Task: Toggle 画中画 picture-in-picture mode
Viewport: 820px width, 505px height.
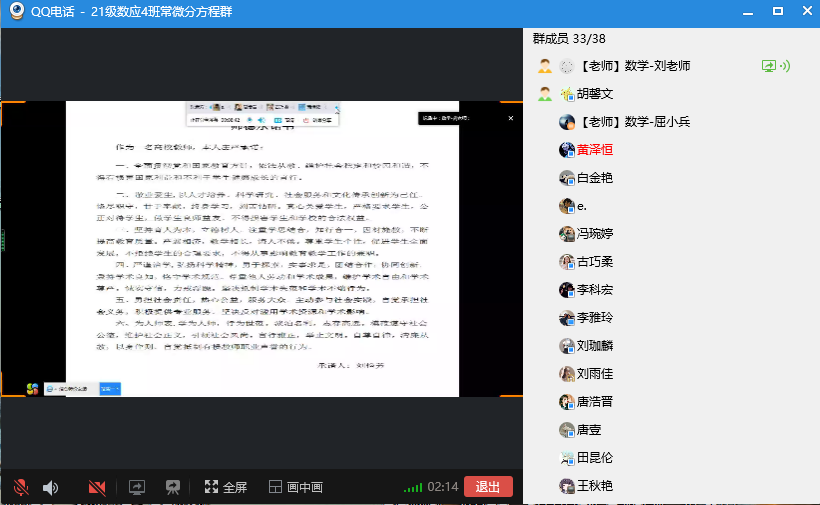Action: click(294, 487)
